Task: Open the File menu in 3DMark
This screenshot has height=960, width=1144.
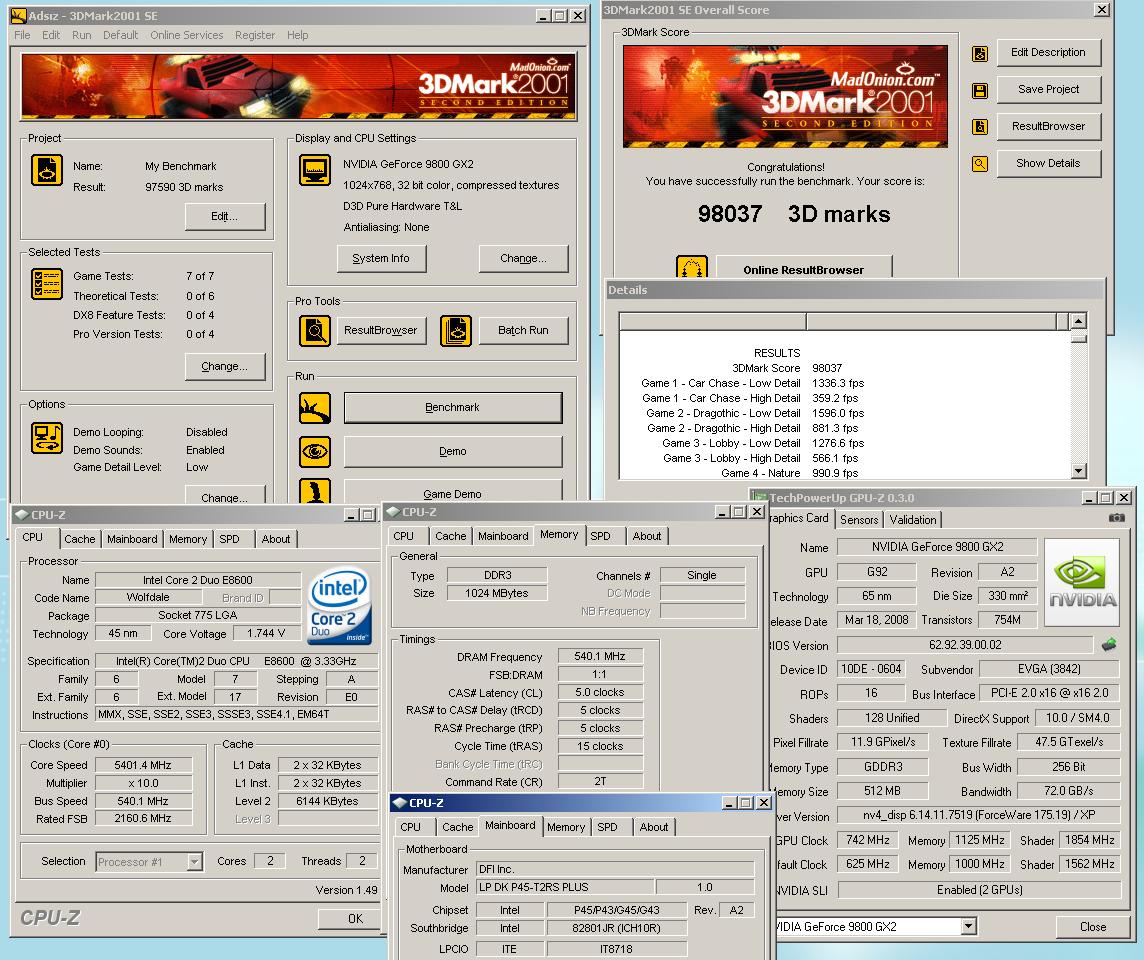Action: pos(23,35)
